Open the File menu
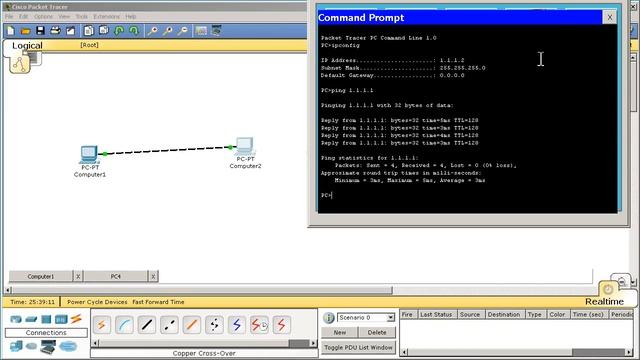This screenshot has height=360, width=640. click(9, 16)
